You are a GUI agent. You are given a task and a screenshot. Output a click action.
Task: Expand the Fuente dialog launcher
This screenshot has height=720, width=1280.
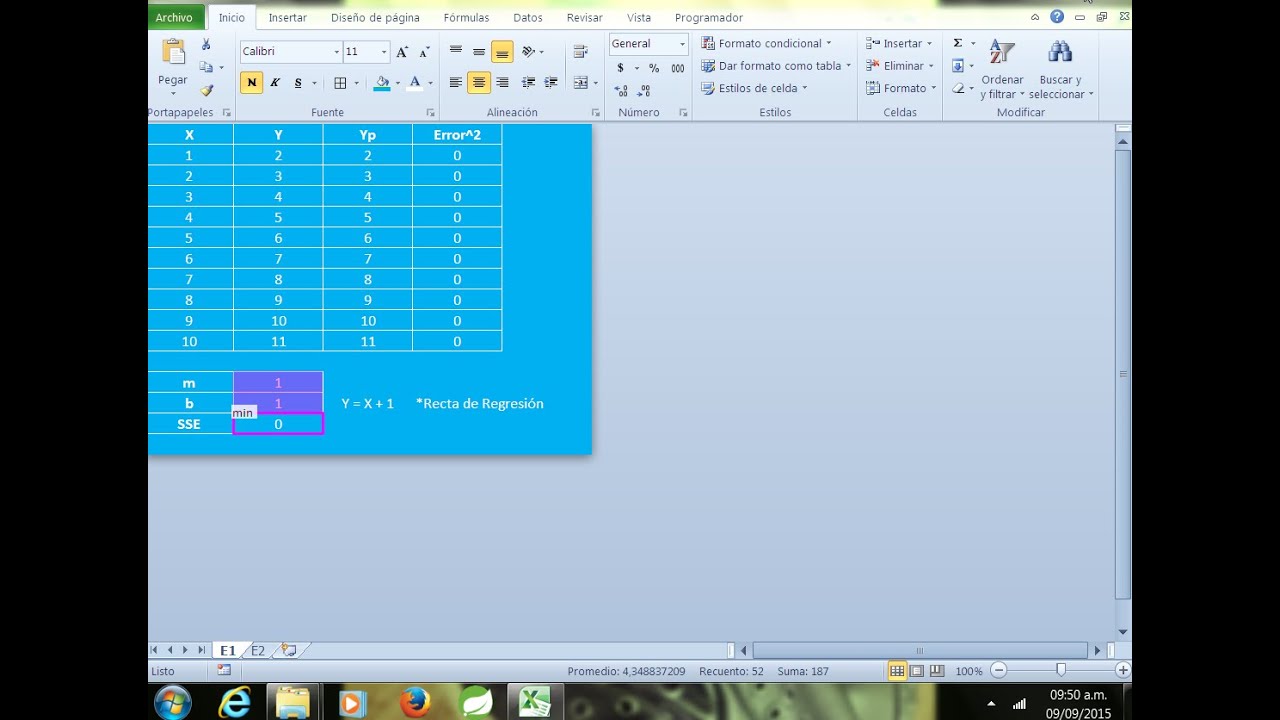(430, 113)
